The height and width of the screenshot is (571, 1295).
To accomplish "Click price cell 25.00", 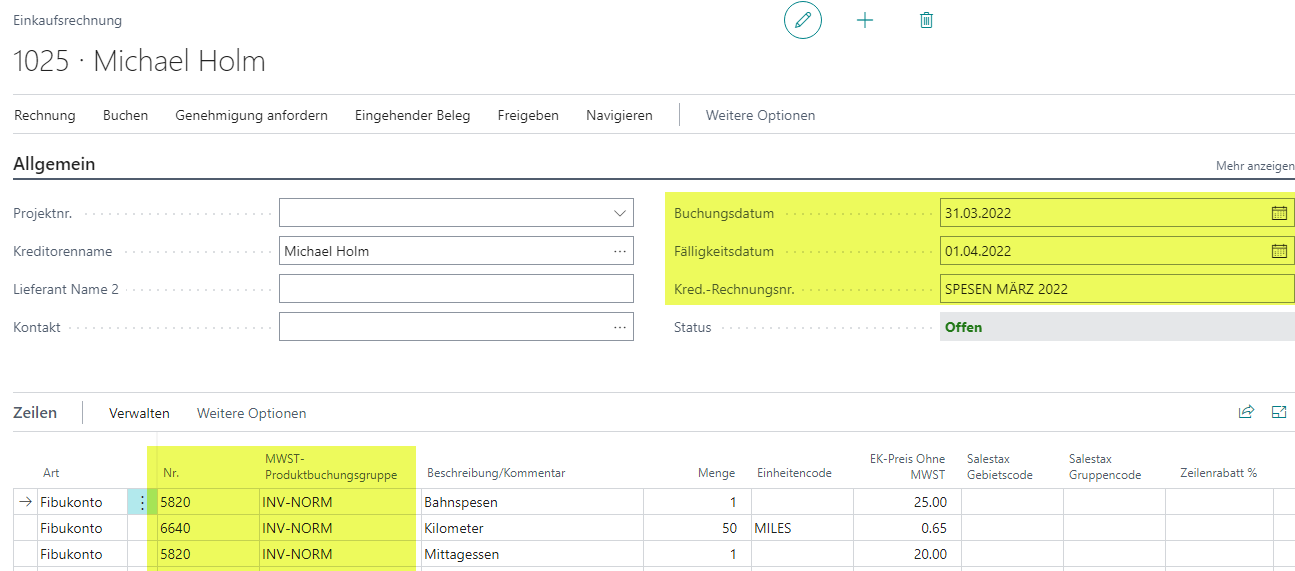I will pyautogui.click(x=907, y=502).
